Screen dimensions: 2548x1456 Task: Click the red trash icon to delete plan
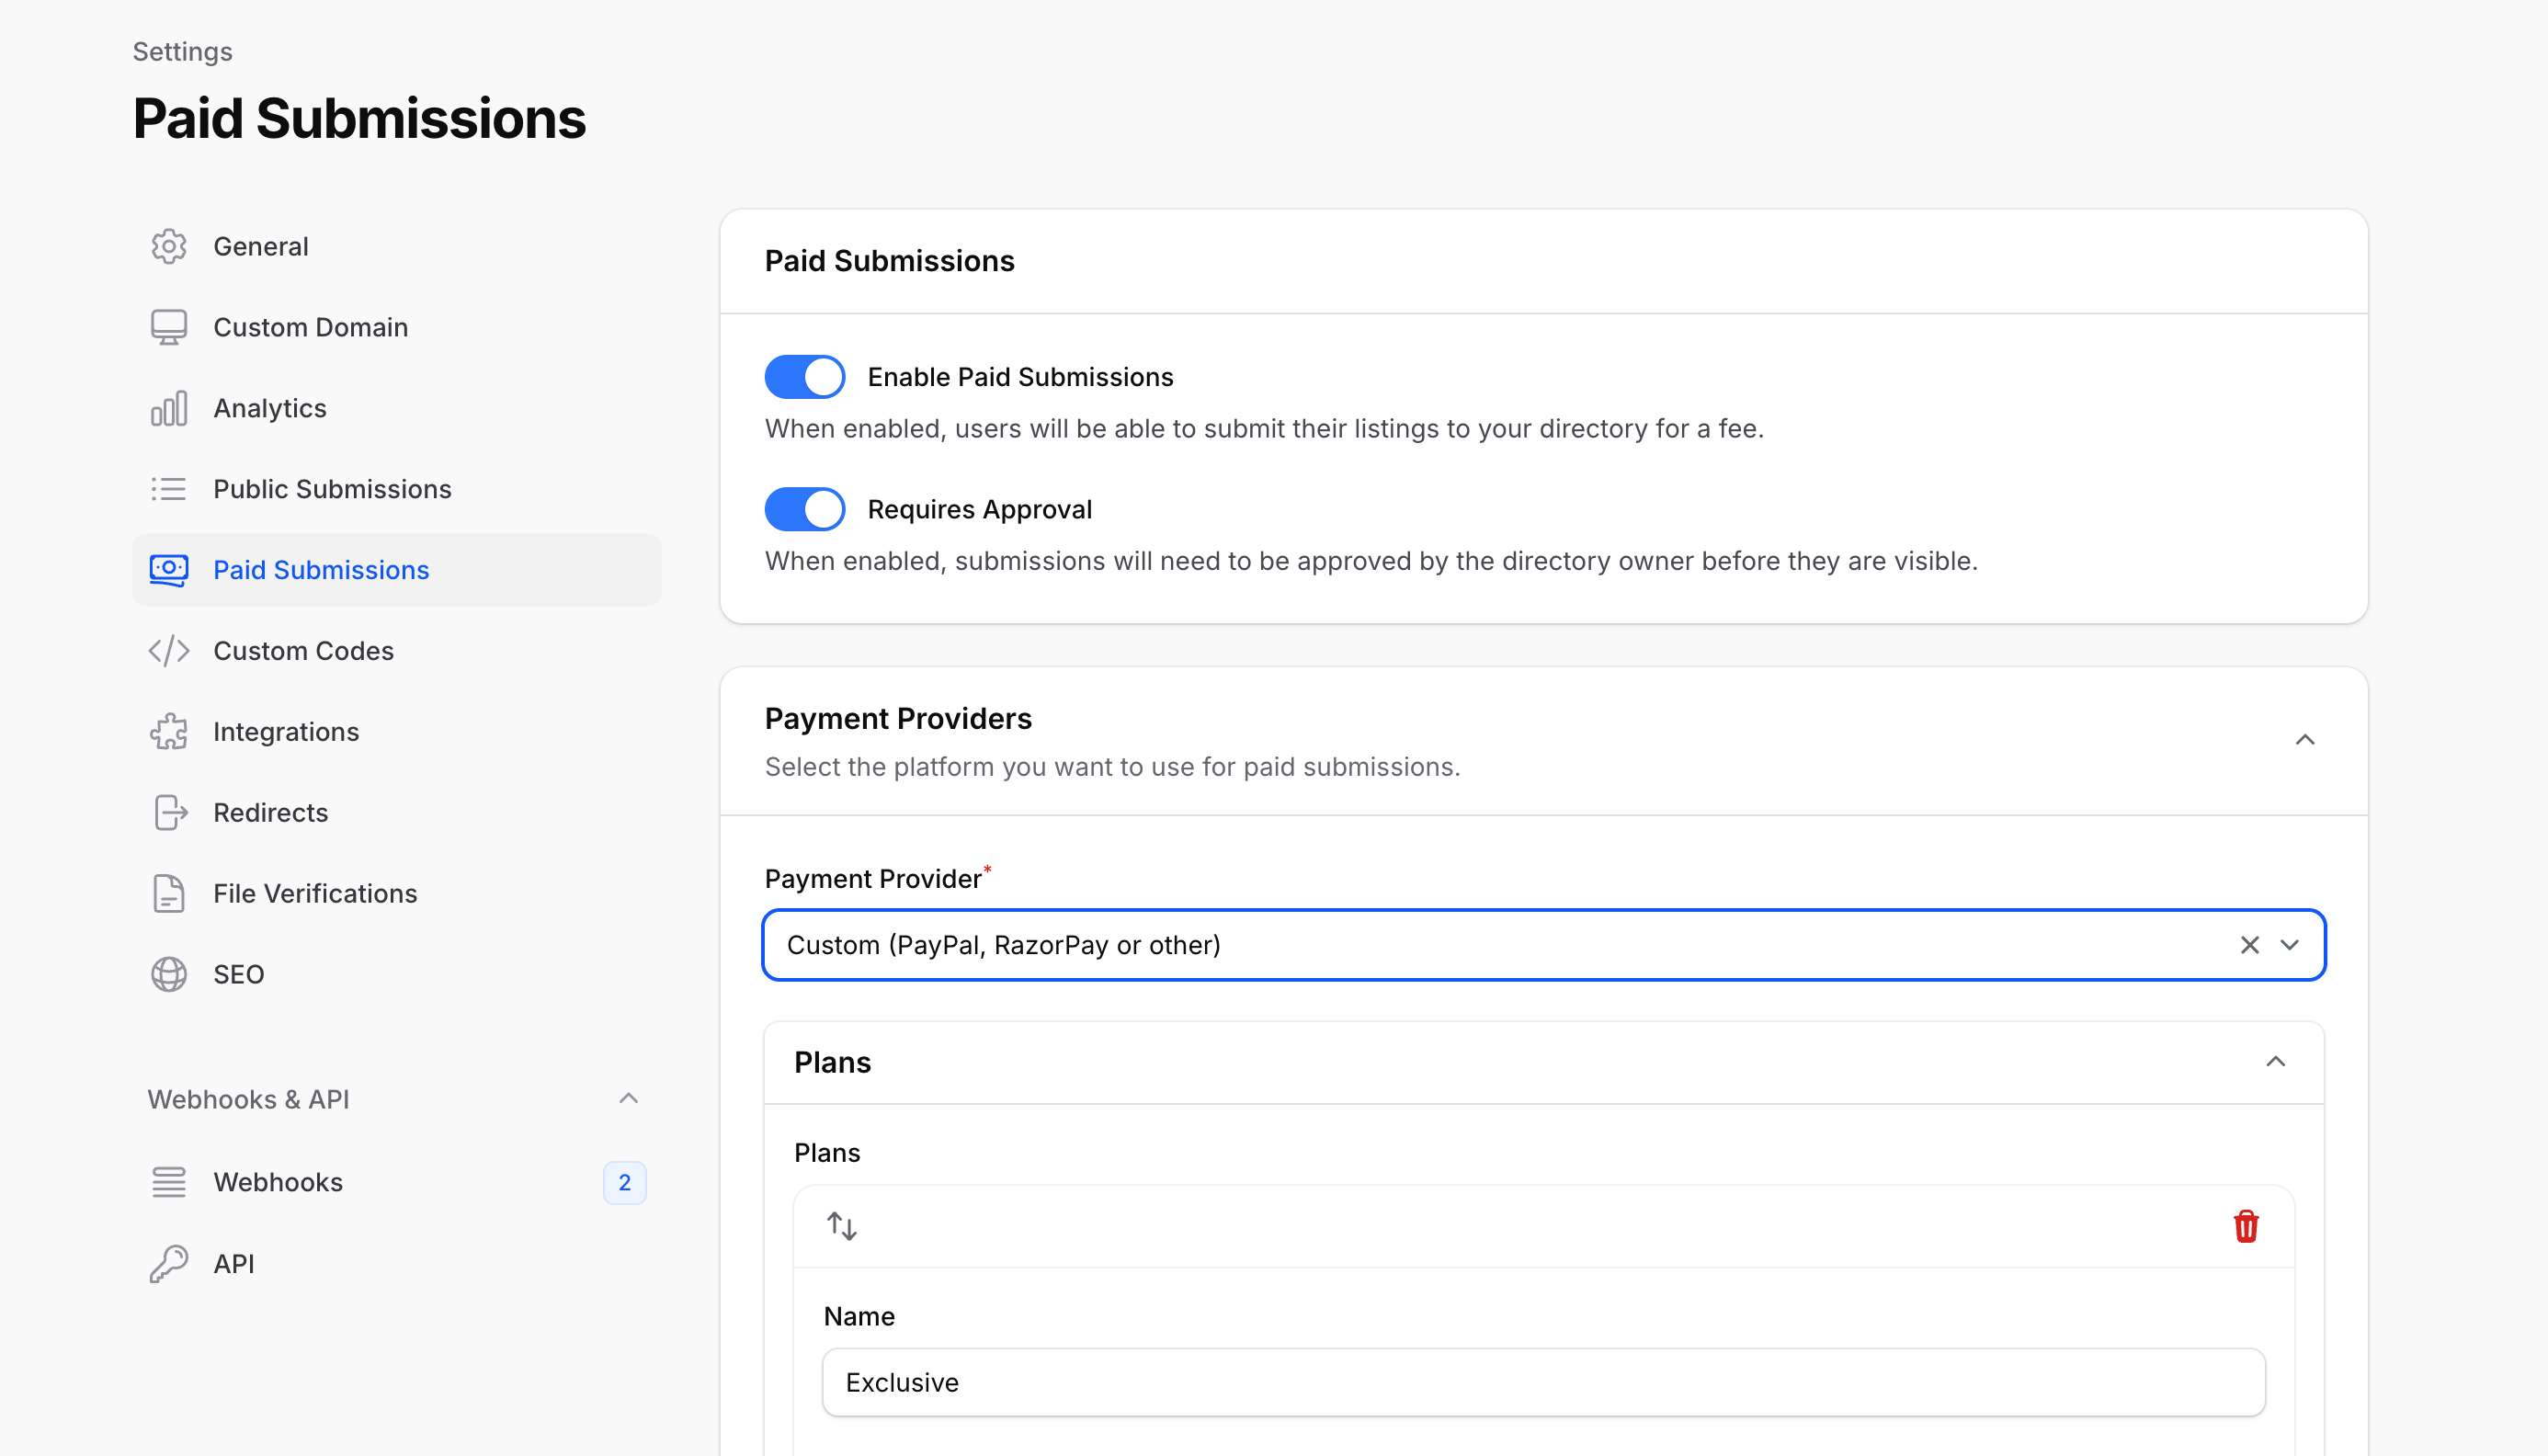pos(2246,1226)
